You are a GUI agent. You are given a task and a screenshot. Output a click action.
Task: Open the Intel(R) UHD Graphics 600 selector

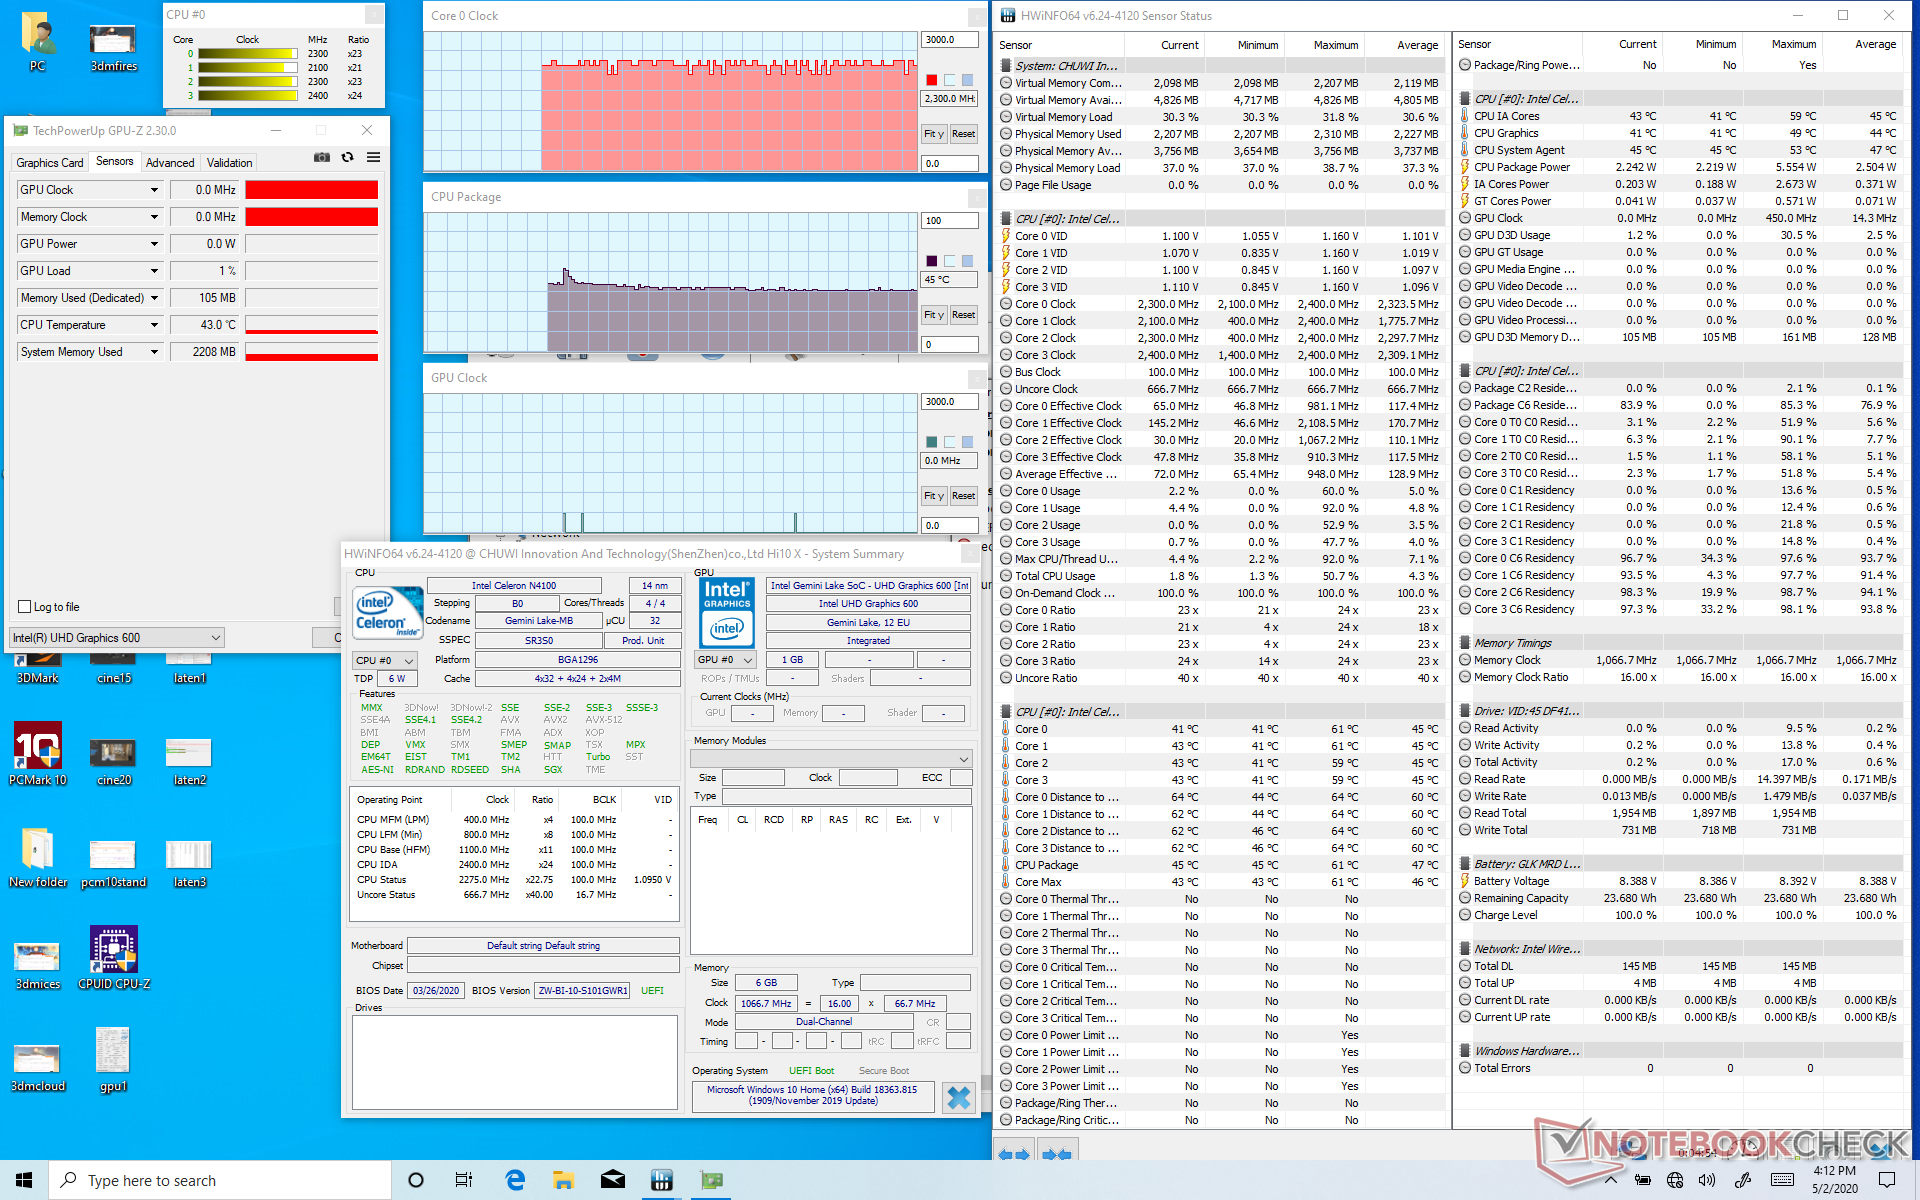pyautogui.click(x=116, y=638)
